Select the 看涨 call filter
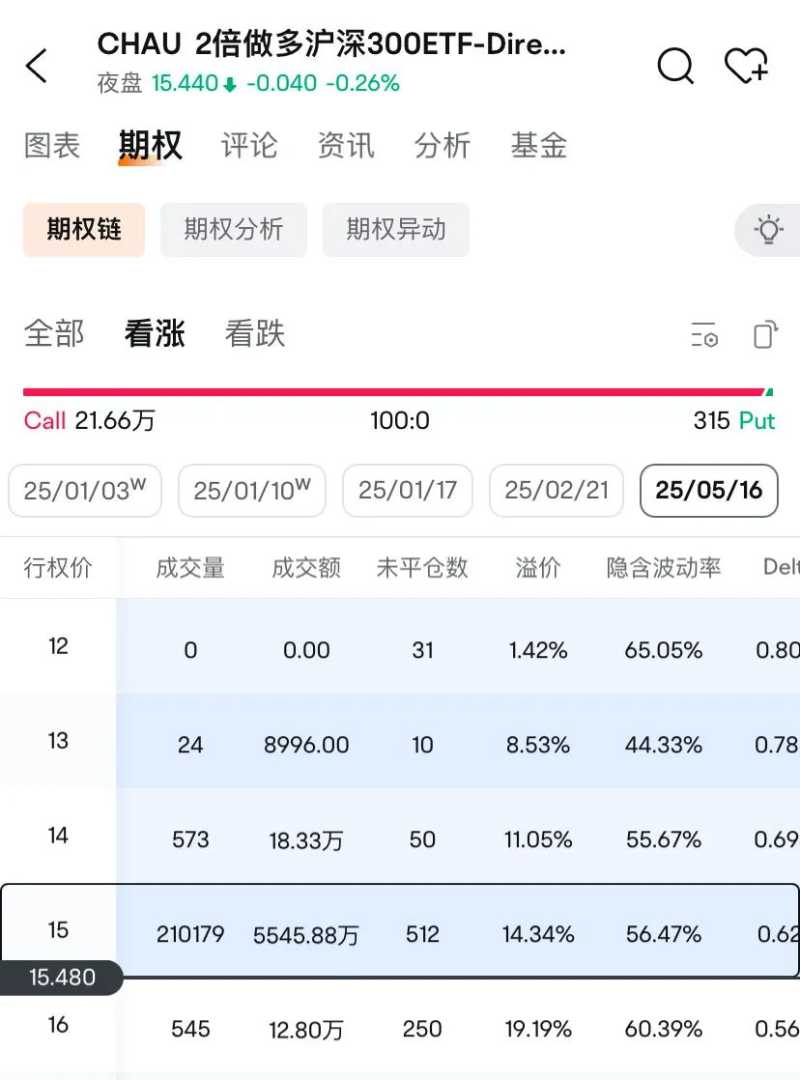Screen dimensions: 800x1080 click(155, 334)
